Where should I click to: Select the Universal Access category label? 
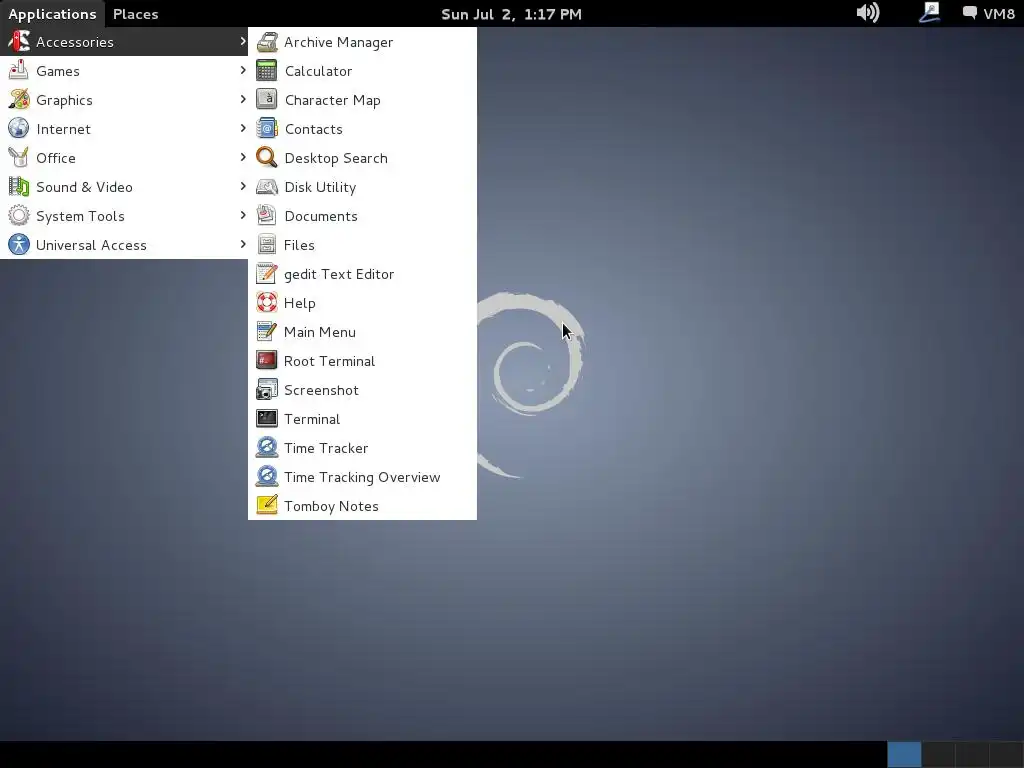pos(91,245)
